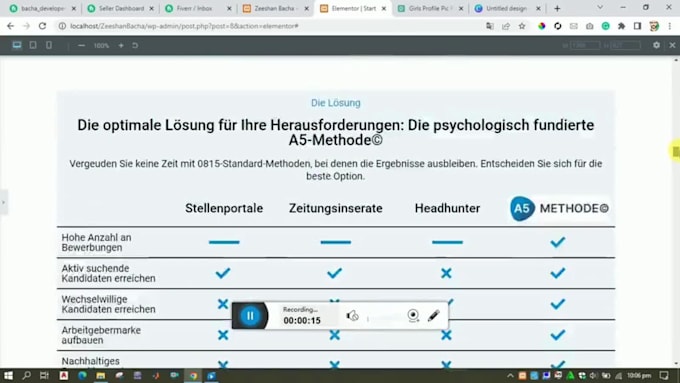The image size is (680, 383).
Task: Expand the collapsed Elementor side panel
Action: pos(3,202)
